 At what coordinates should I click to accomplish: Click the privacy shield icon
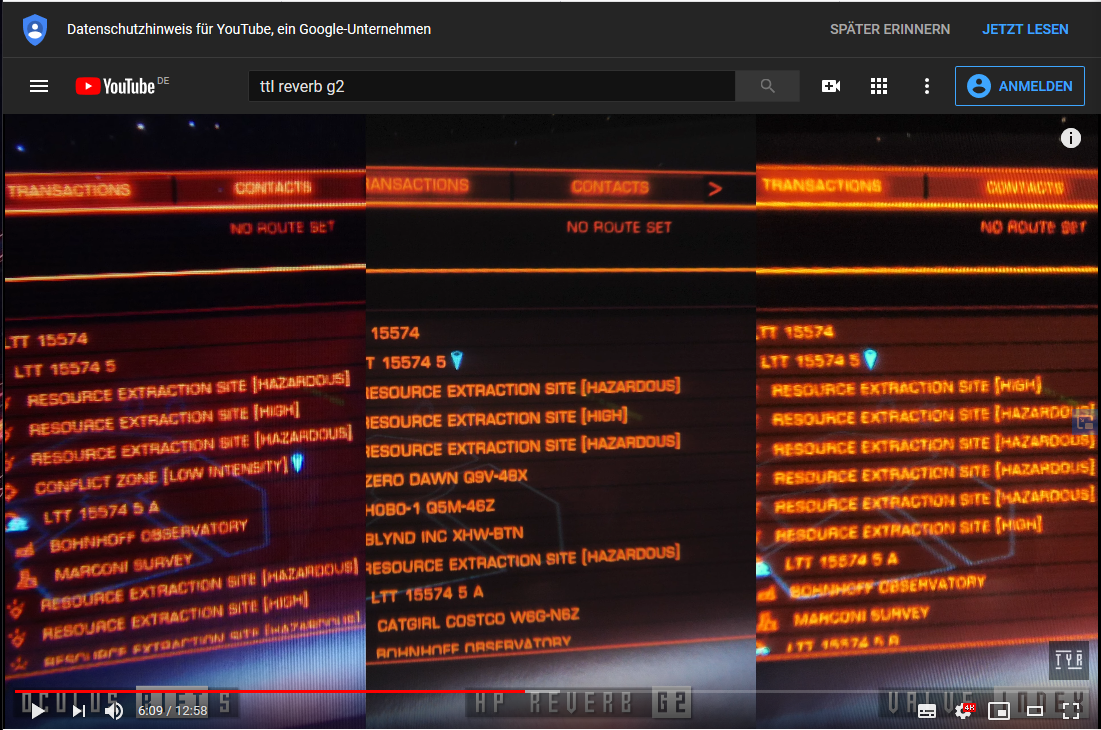[35, 30]
